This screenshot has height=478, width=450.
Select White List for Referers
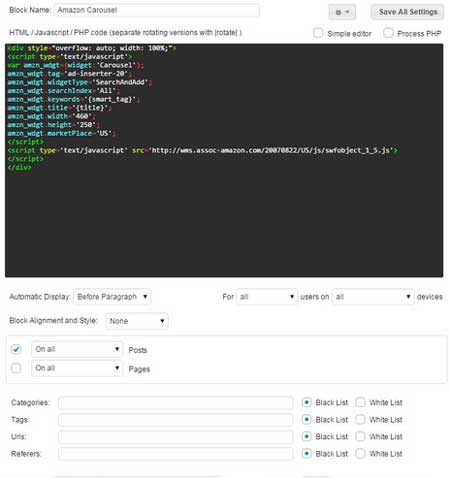360,453
